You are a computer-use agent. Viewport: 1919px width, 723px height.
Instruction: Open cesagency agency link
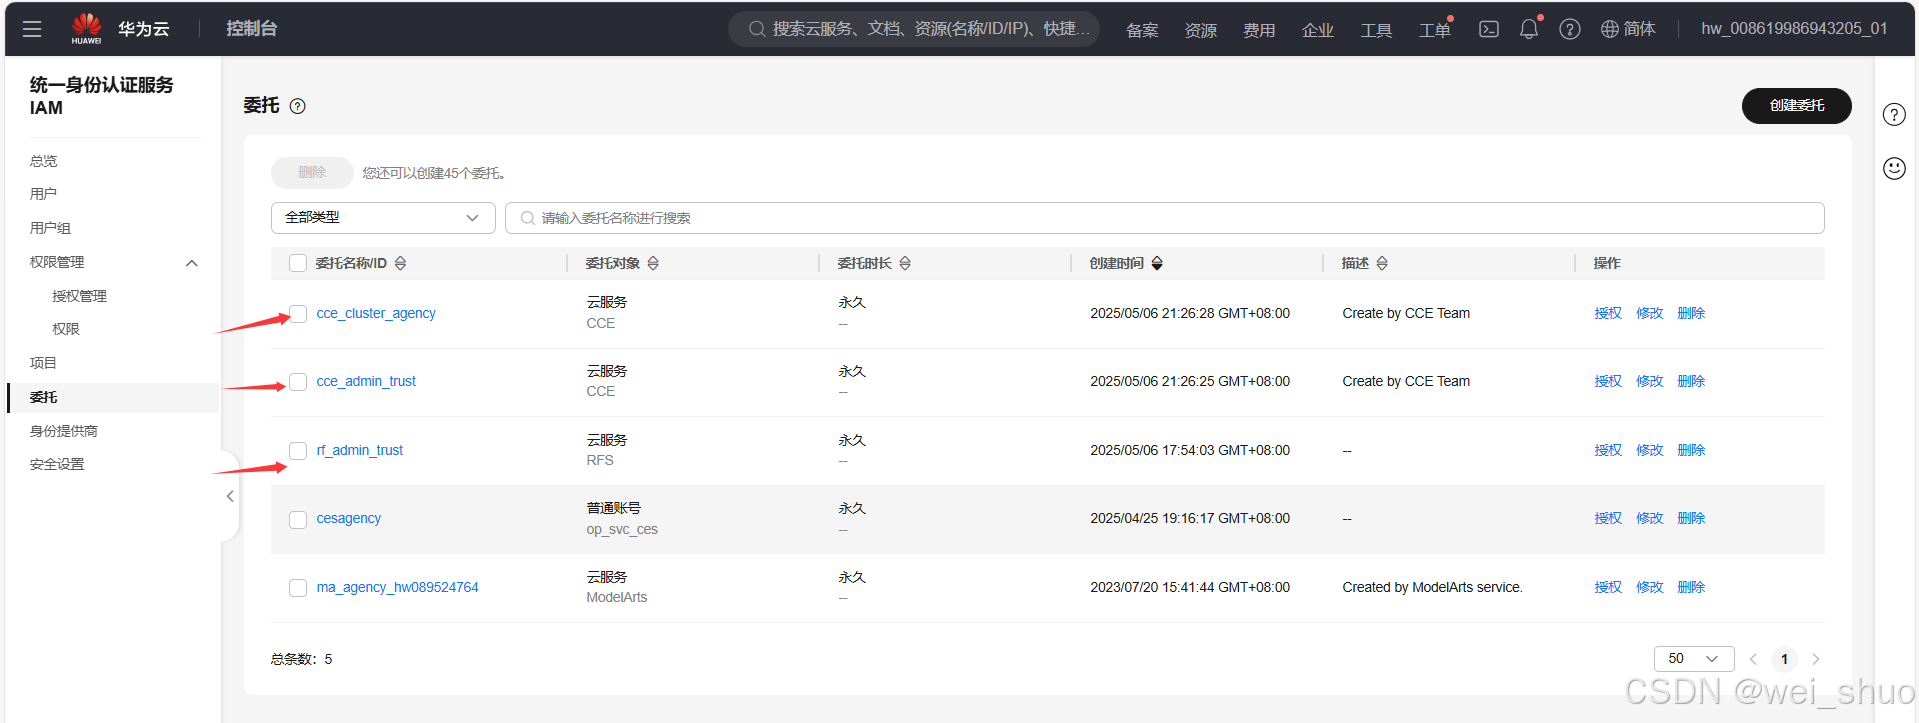pyautogui.click(x=349, y=518)
